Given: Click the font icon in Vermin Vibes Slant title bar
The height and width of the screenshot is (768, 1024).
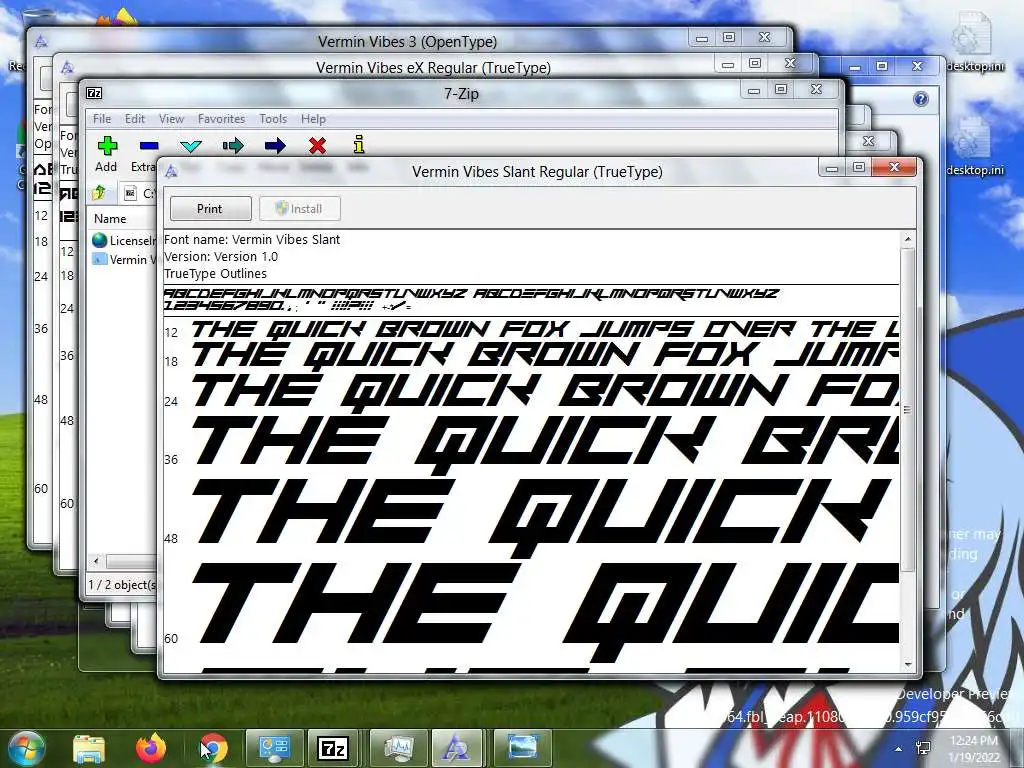Looking at the screenshot, I should [171, 172].
